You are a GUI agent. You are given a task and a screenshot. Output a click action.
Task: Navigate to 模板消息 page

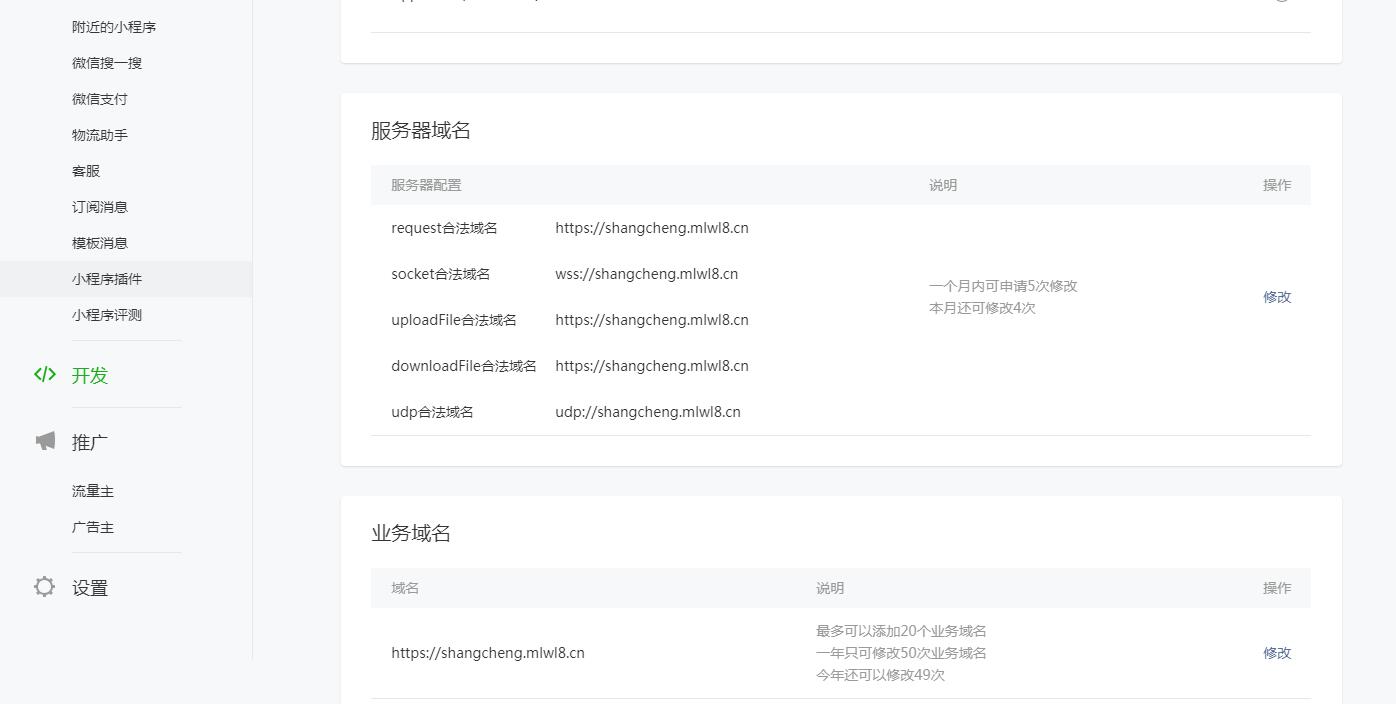pos(100,243)
